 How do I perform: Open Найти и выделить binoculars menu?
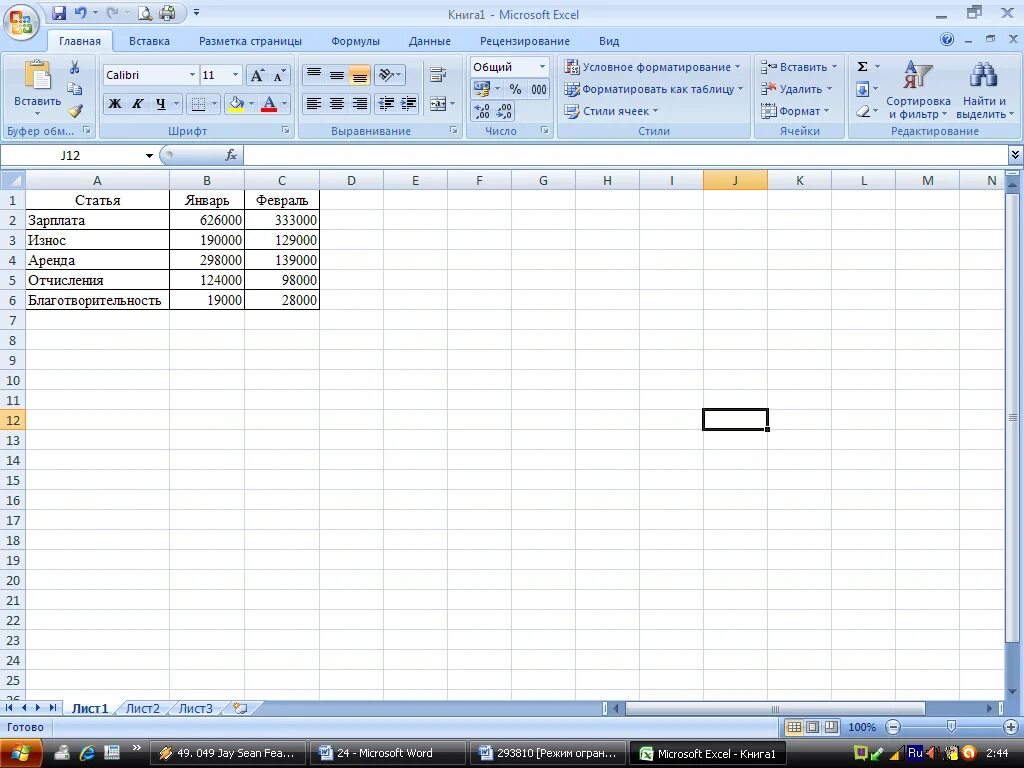(x=984, y=89)
